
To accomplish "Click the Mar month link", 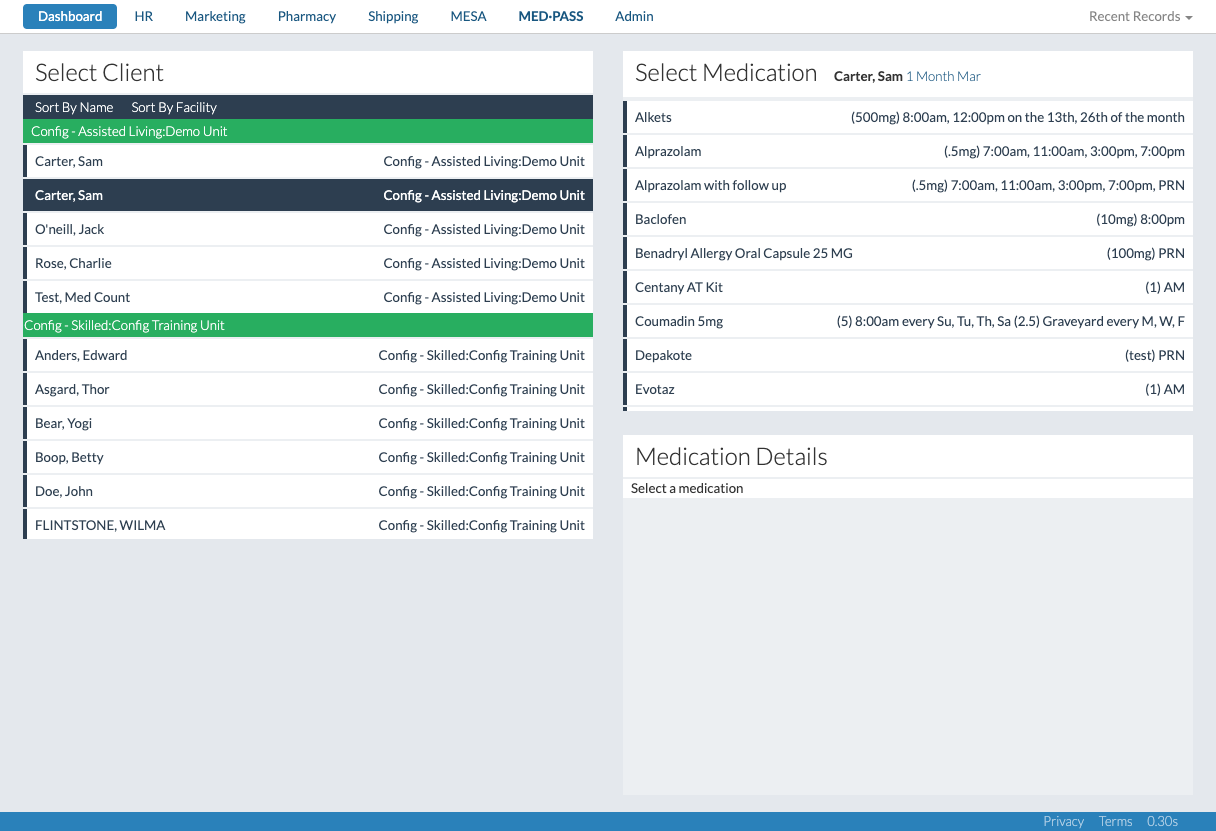I will click(x=969, y=76).
